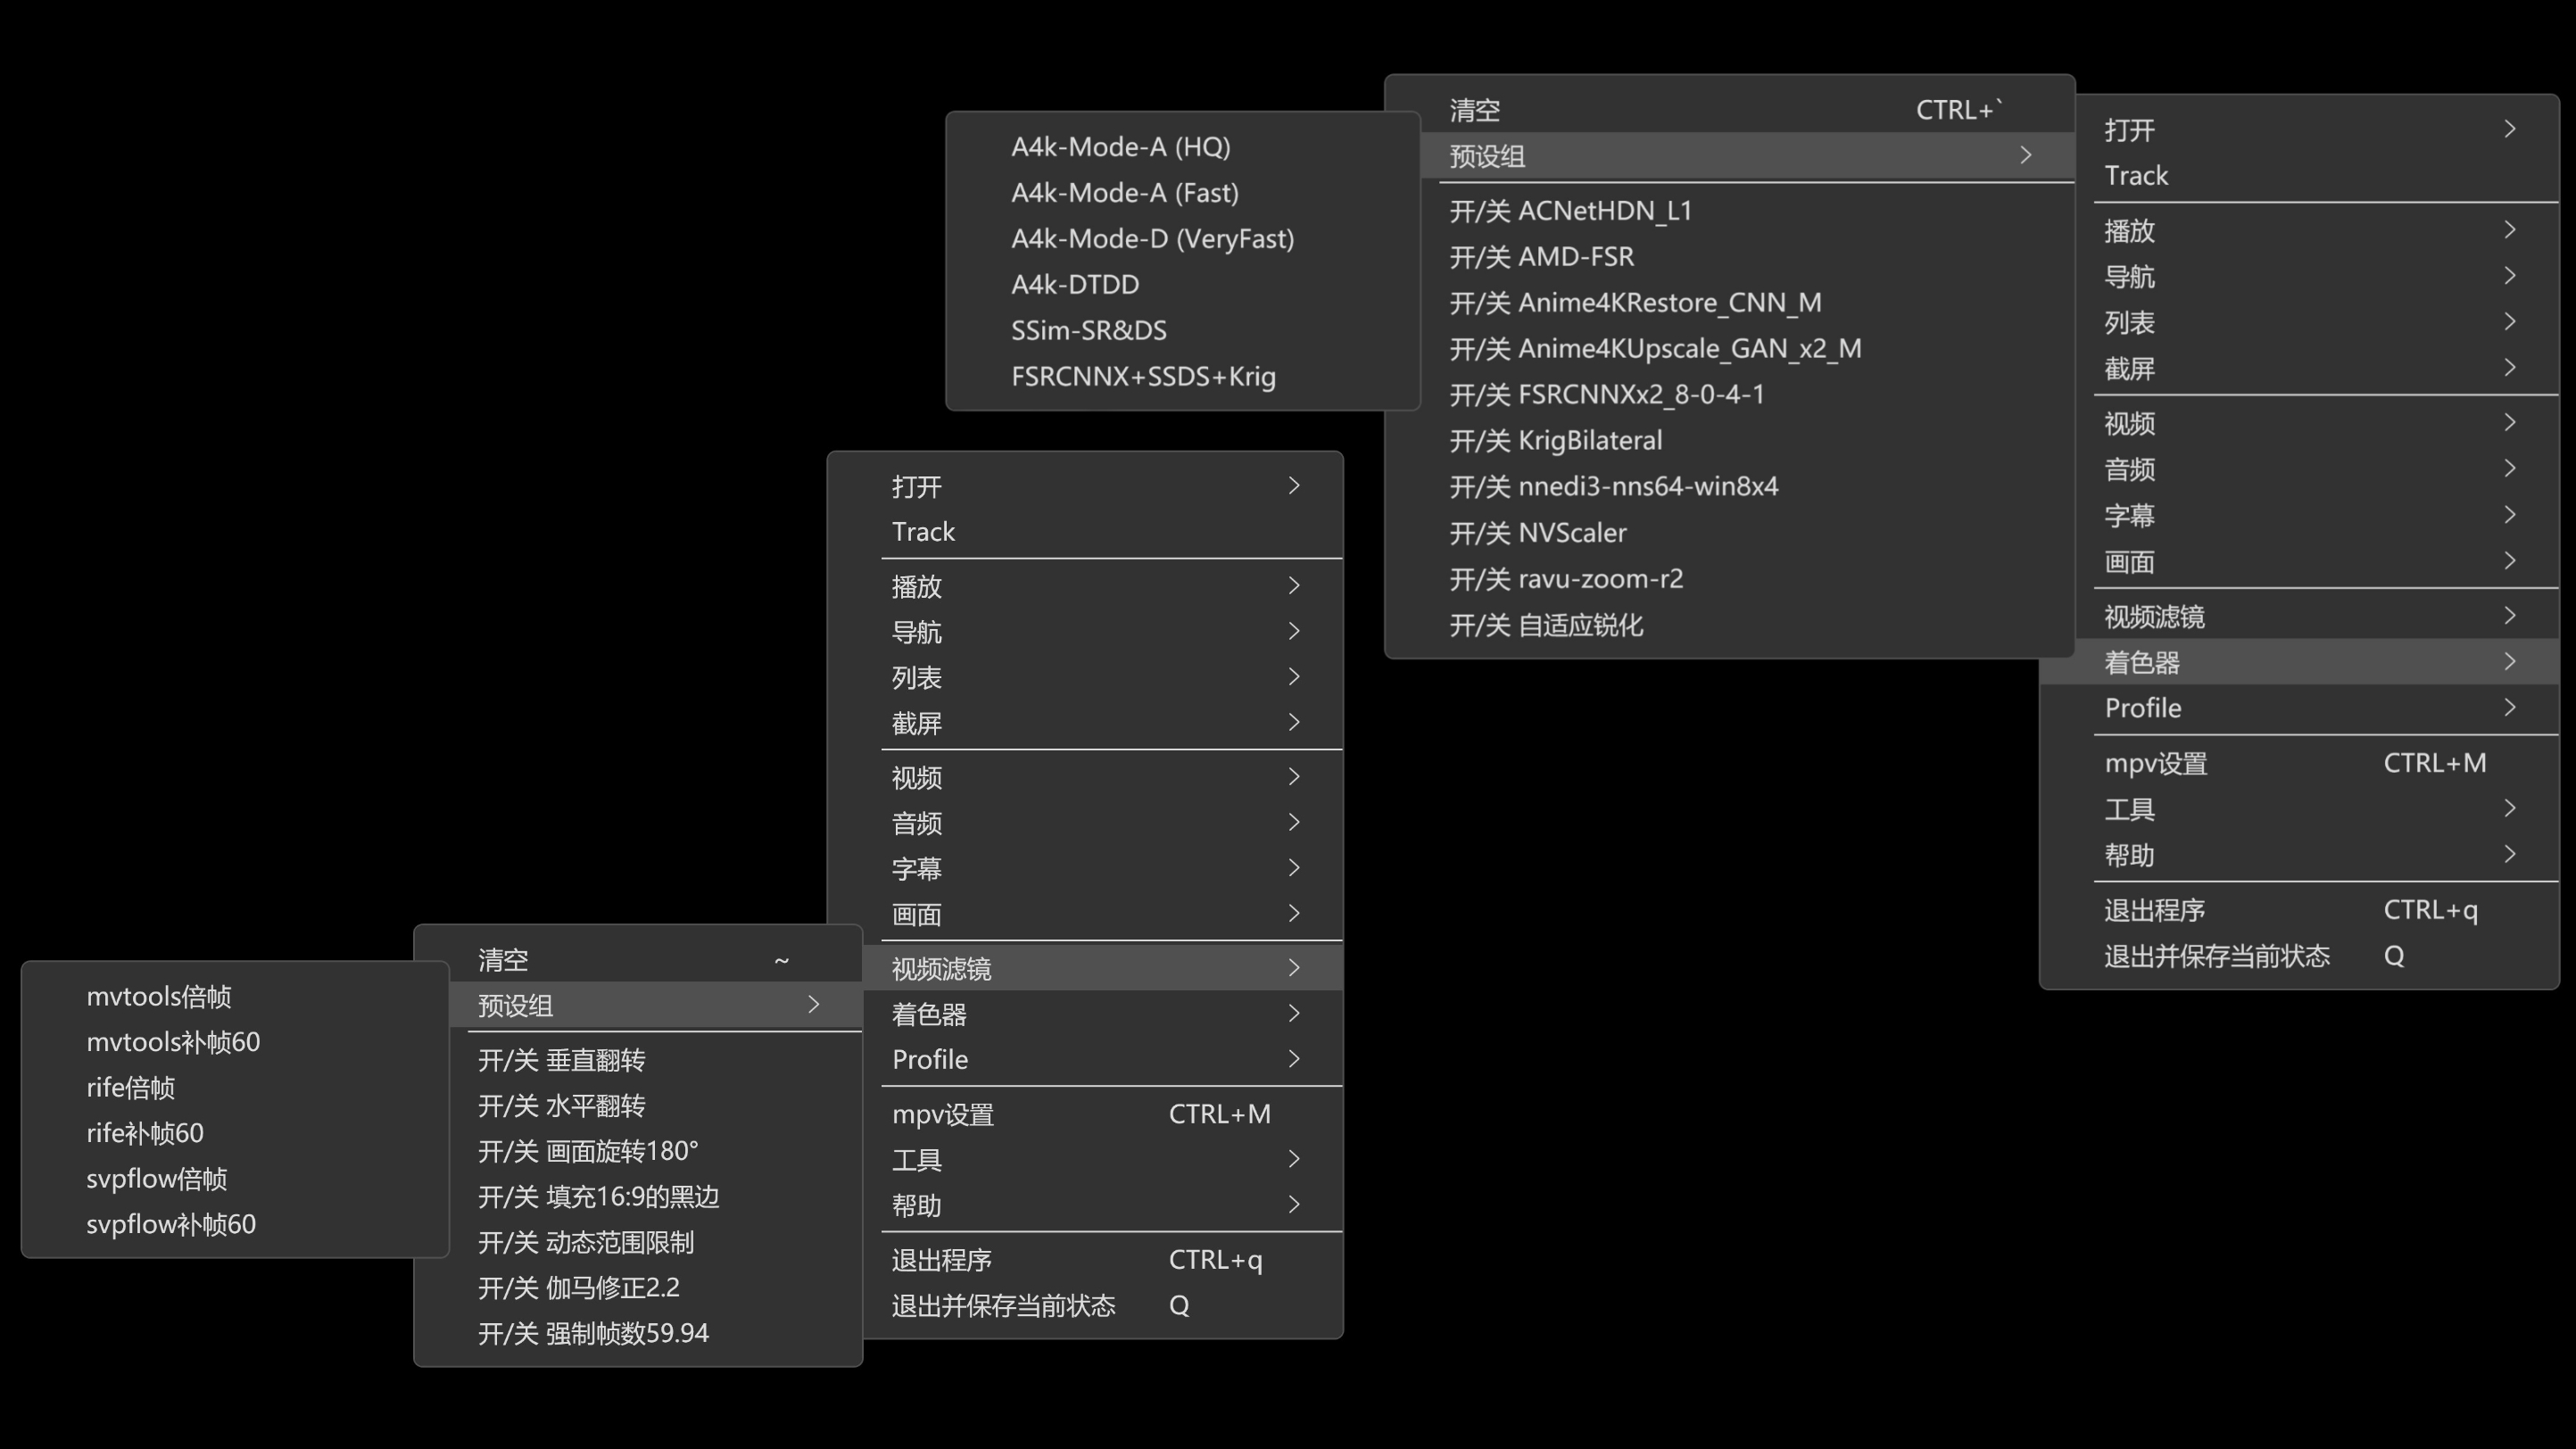Select A4k-Mode-A (HQ) shader preset

[1120, 147]
